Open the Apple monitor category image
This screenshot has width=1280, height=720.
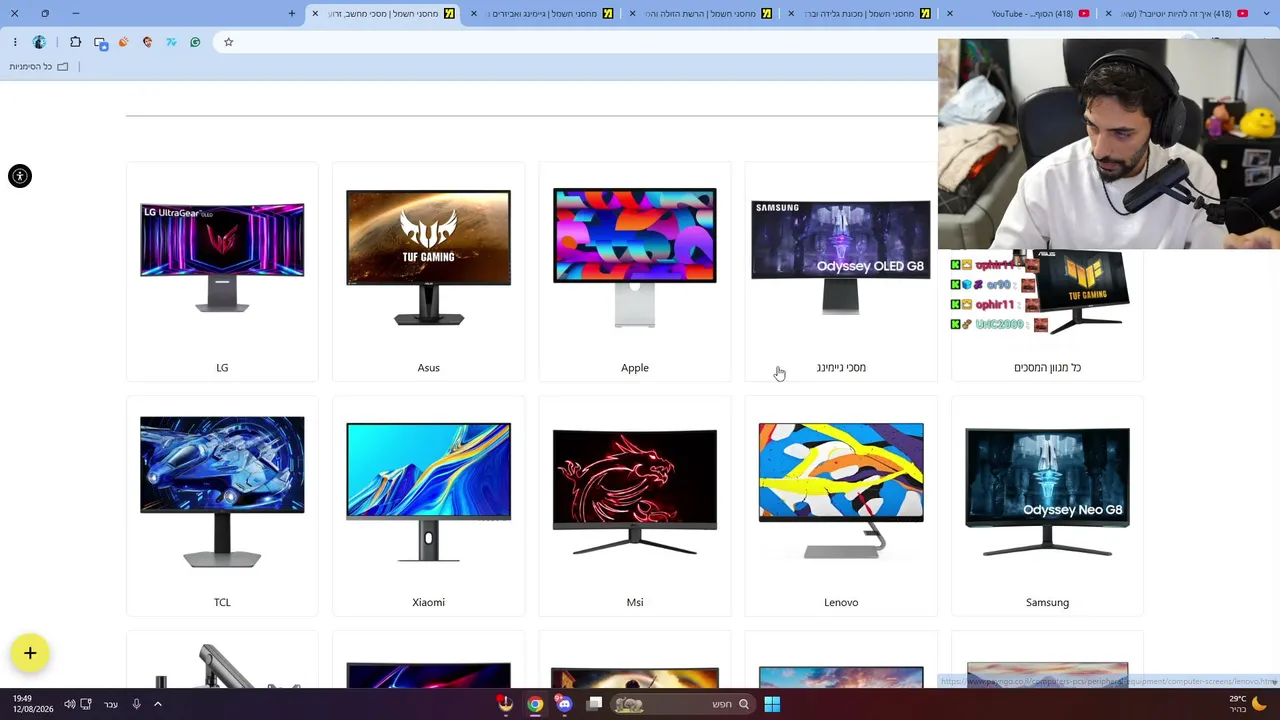point(635,257)
